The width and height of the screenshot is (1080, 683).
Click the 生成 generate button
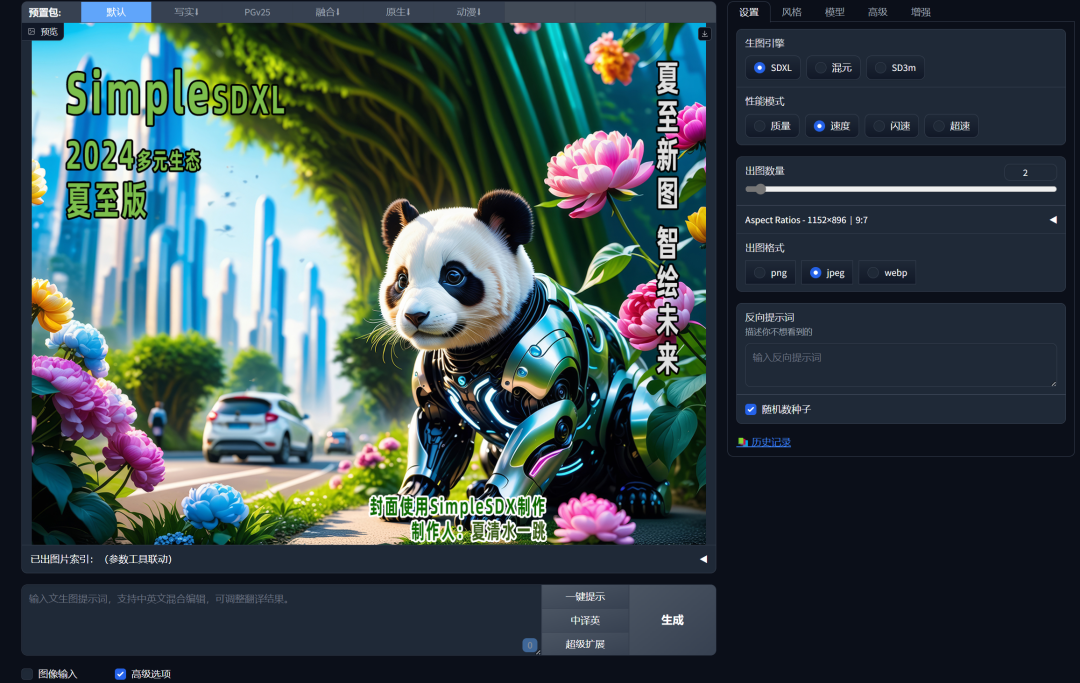(x=672, y=620)
